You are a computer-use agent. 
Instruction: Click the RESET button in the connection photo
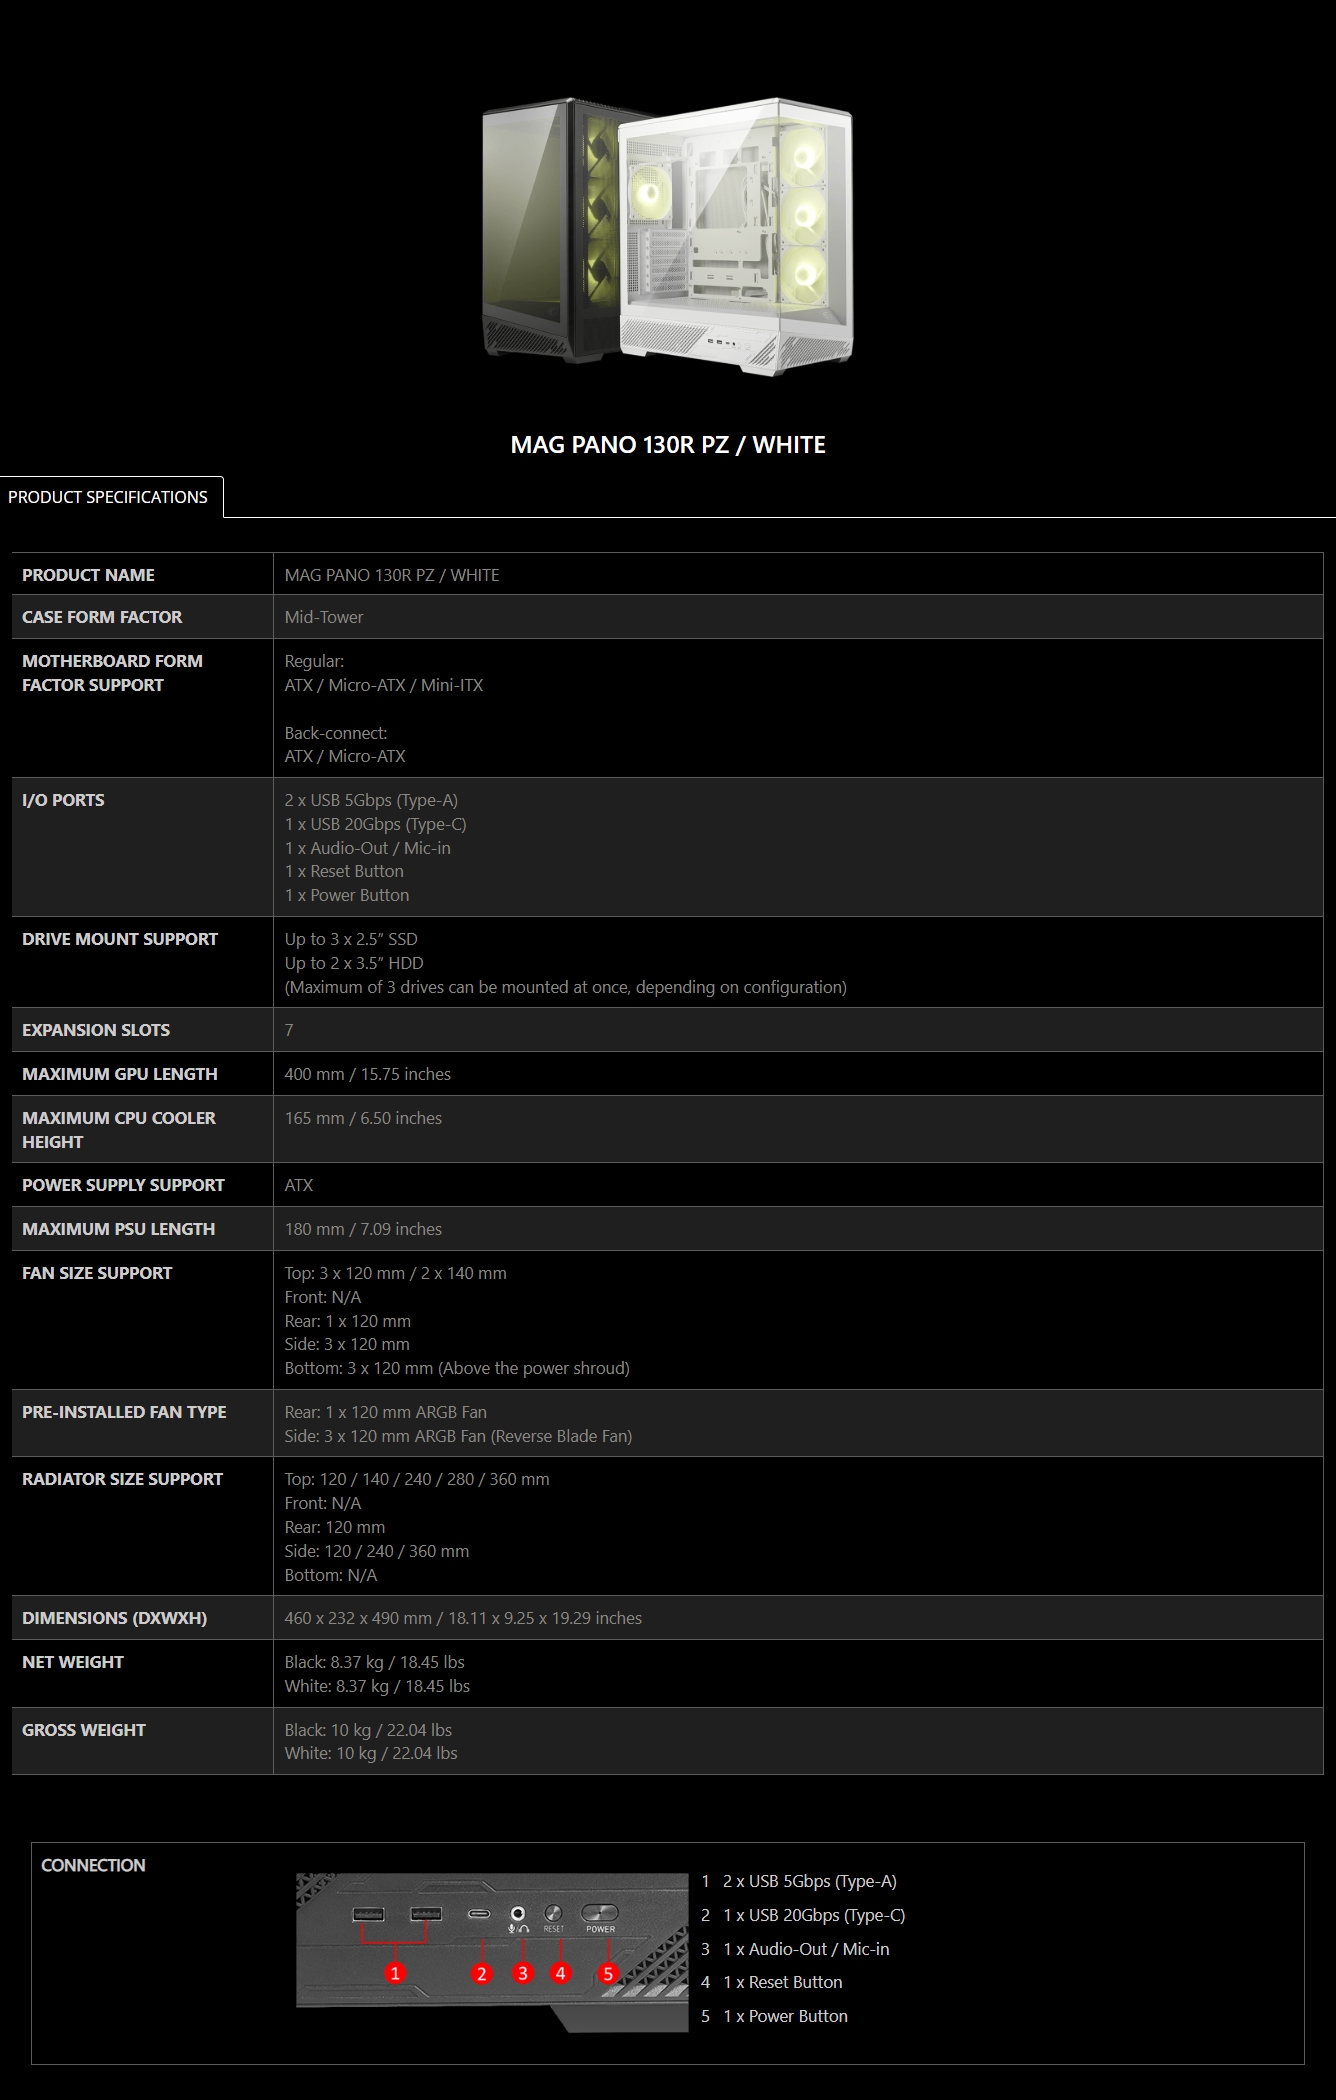(x=554, y=1914)
